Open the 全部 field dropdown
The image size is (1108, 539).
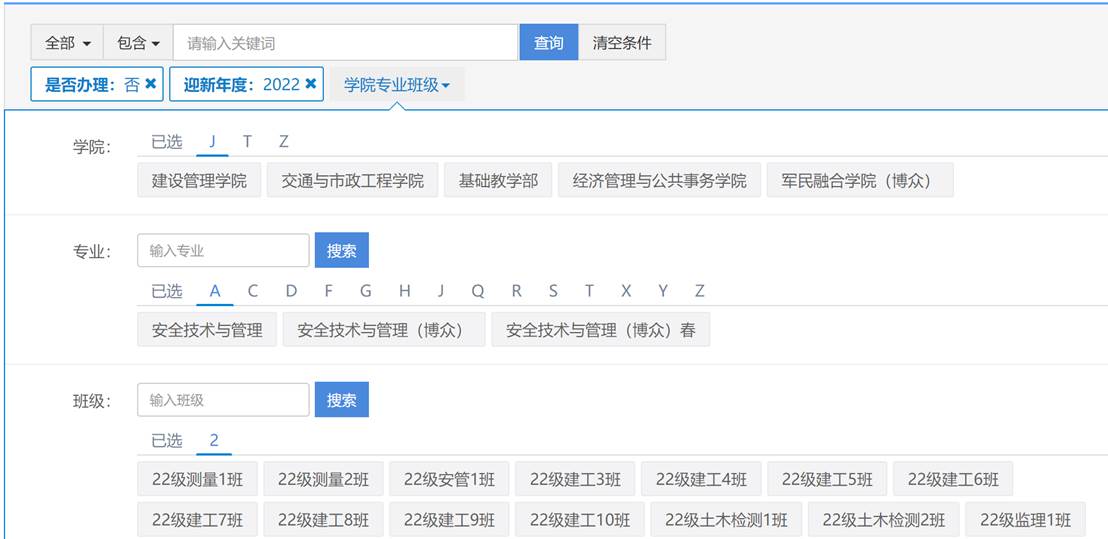(x=67, y=43)
